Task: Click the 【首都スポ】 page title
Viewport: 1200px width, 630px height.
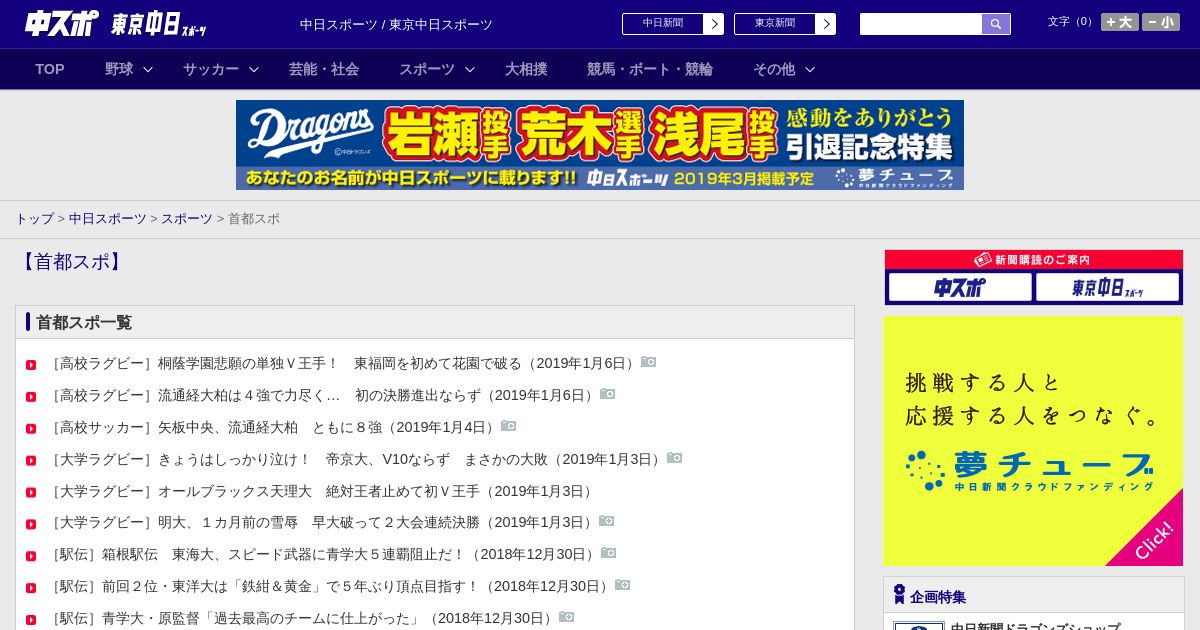Action: pos(70,262)
